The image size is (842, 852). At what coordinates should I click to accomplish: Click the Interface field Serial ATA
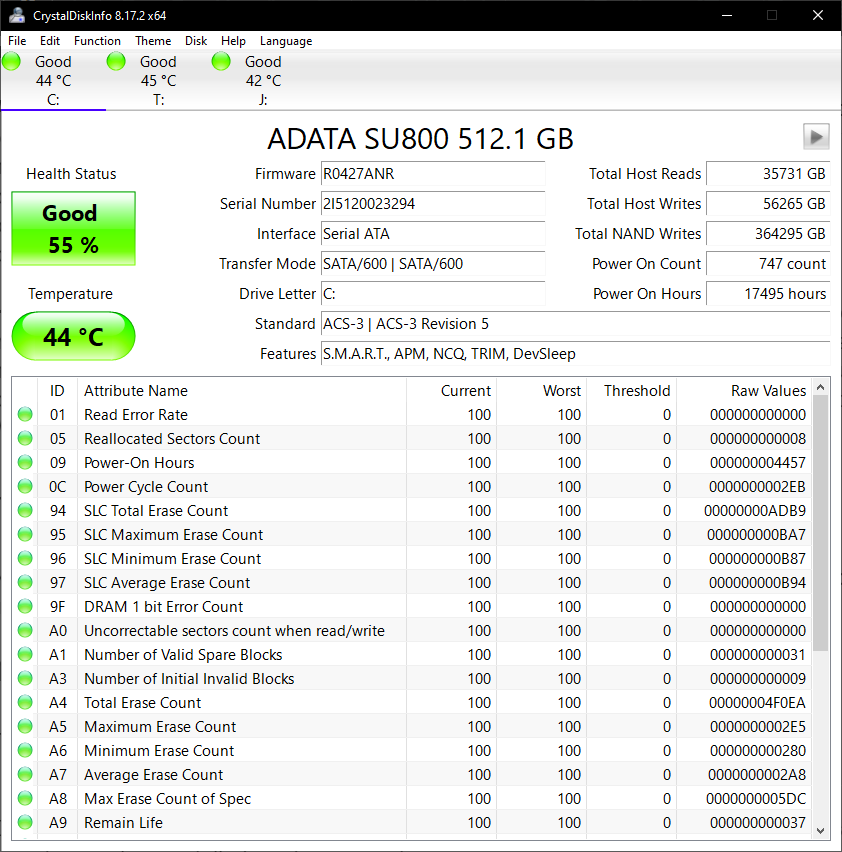pyautogui.click(x=433, y=234)
